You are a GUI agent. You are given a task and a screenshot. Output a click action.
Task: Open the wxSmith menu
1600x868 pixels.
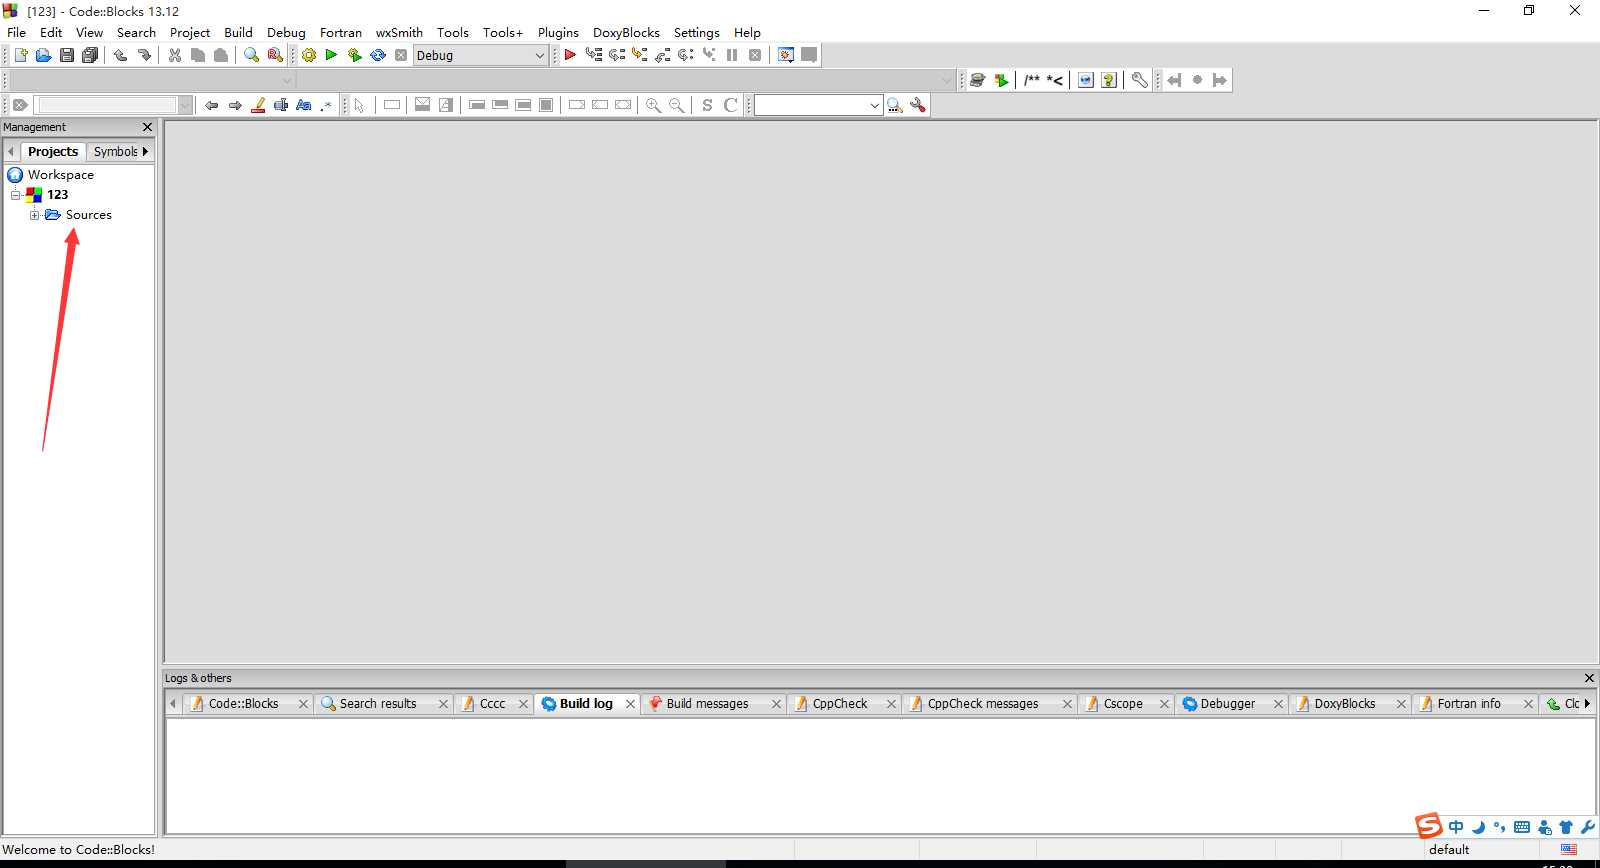coord(399,32)
